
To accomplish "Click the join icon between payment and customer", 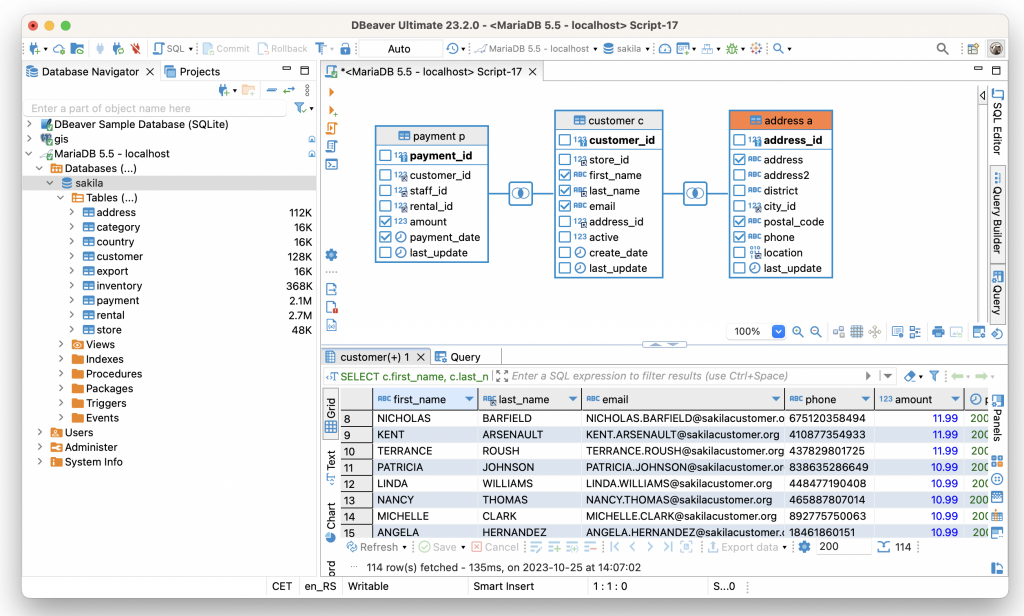I will point(520,193).
